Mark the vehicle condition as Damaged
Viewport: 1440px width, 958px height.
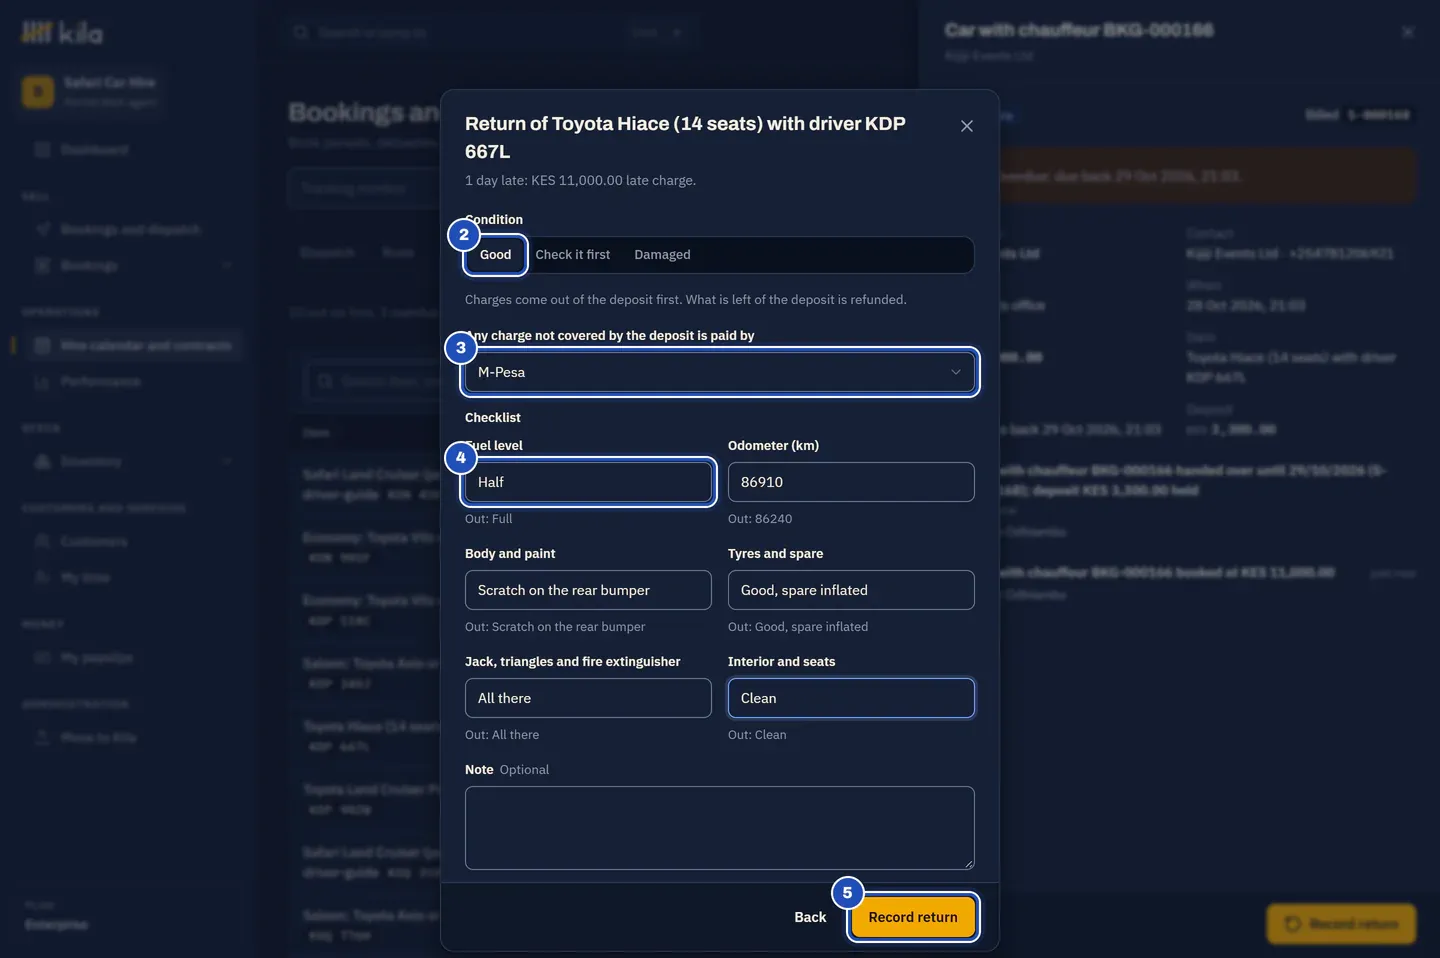662,255
